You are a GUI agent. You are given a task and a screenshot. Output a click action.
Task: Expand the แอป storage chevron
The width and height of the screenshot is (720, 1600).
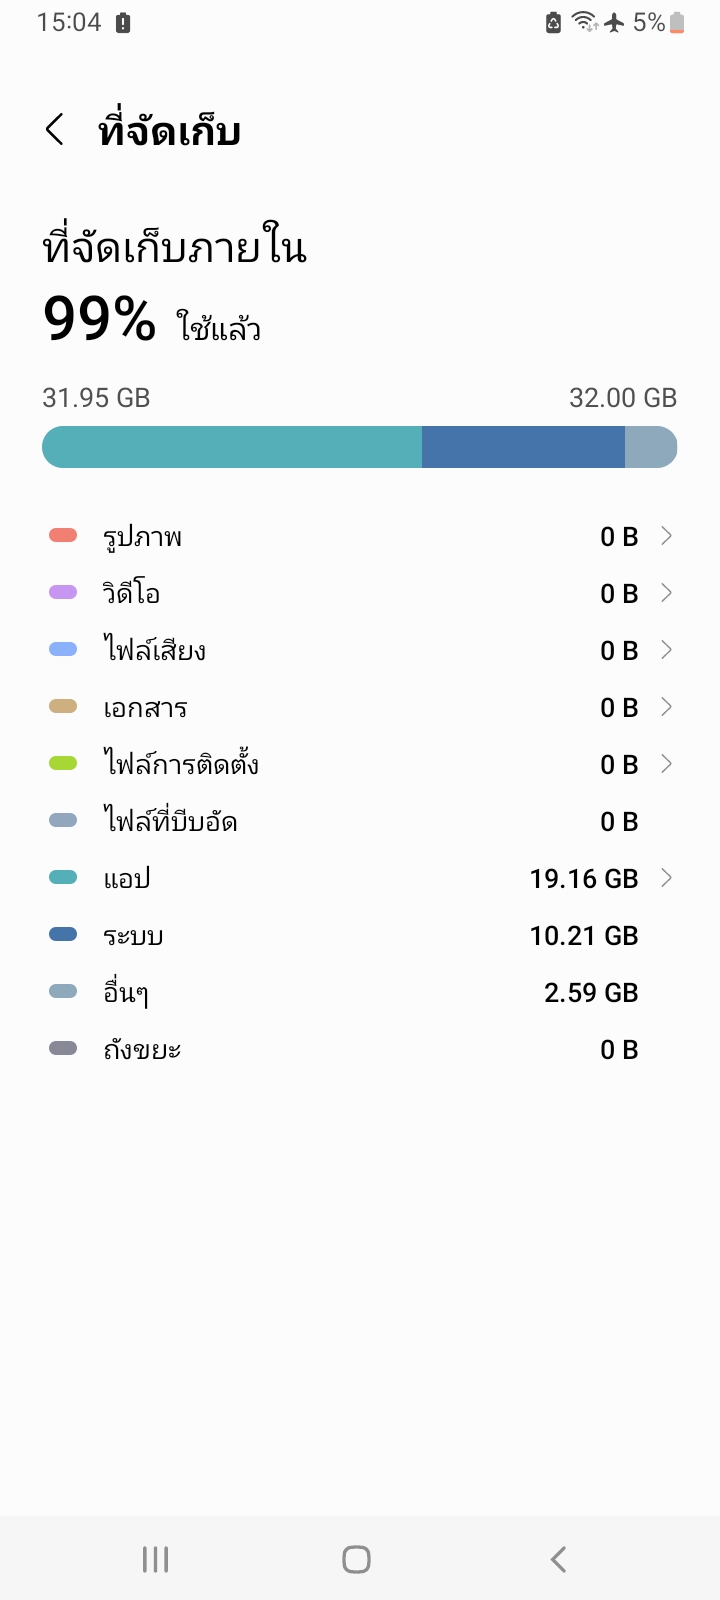666,878
